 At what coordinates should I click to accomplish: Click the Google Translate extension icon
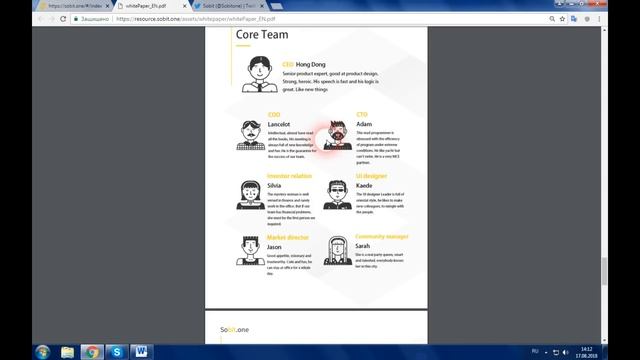pyautogui.click(x=574, y=19)
